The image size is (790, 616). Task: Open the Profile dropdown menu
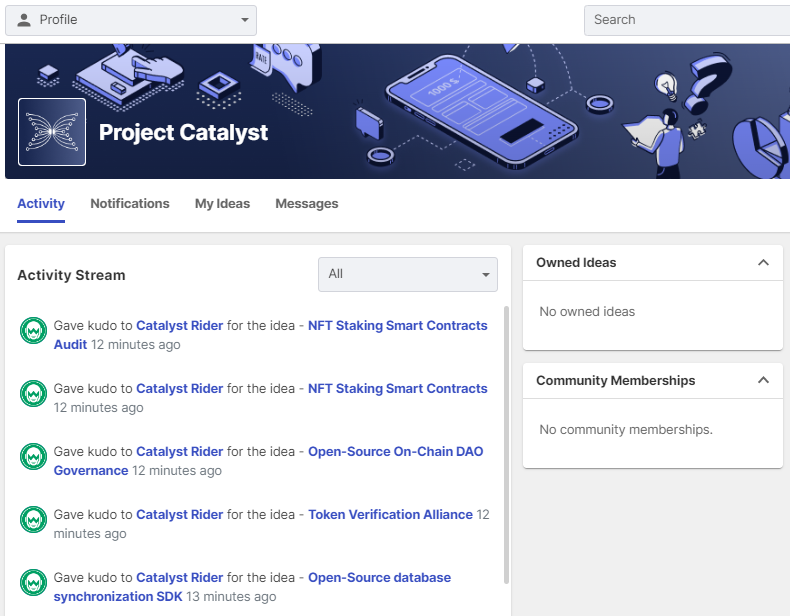[x=130, y=20]
